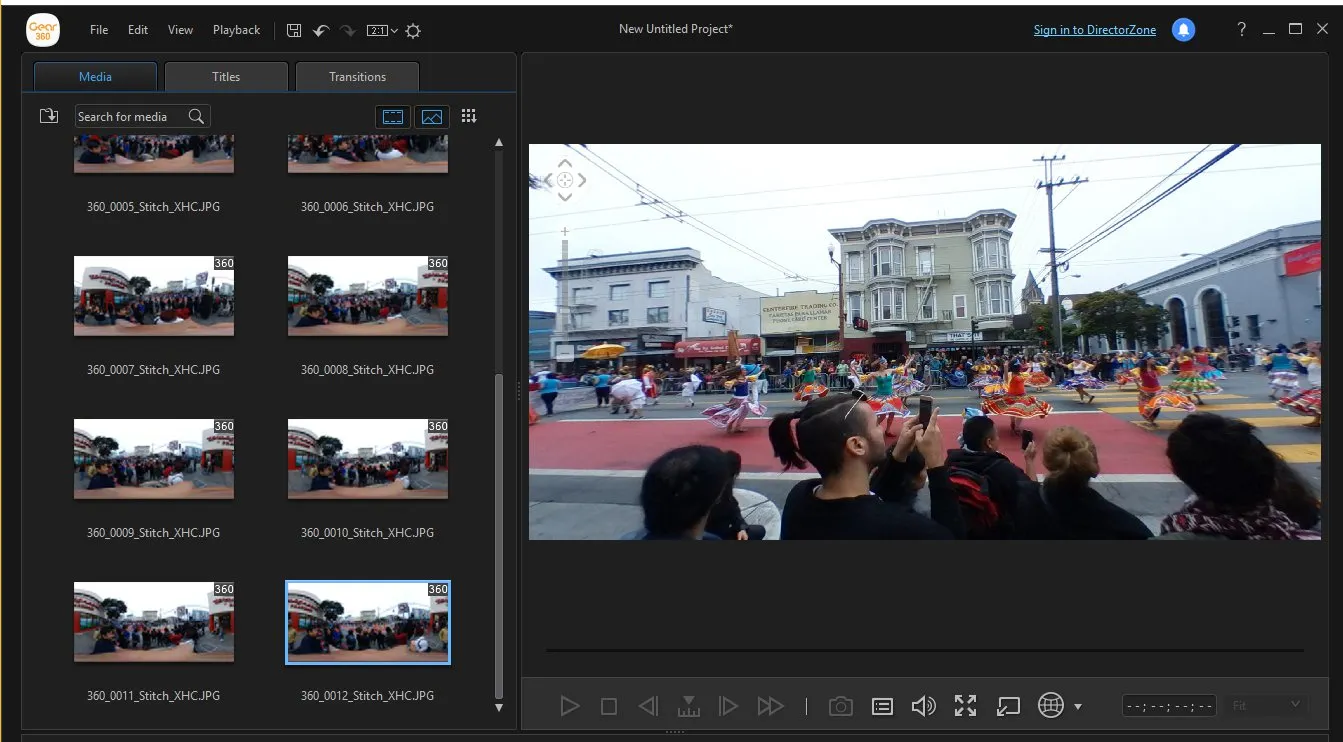Expand the 360 view mode dropdown arrow

[x=1078, y=707]
